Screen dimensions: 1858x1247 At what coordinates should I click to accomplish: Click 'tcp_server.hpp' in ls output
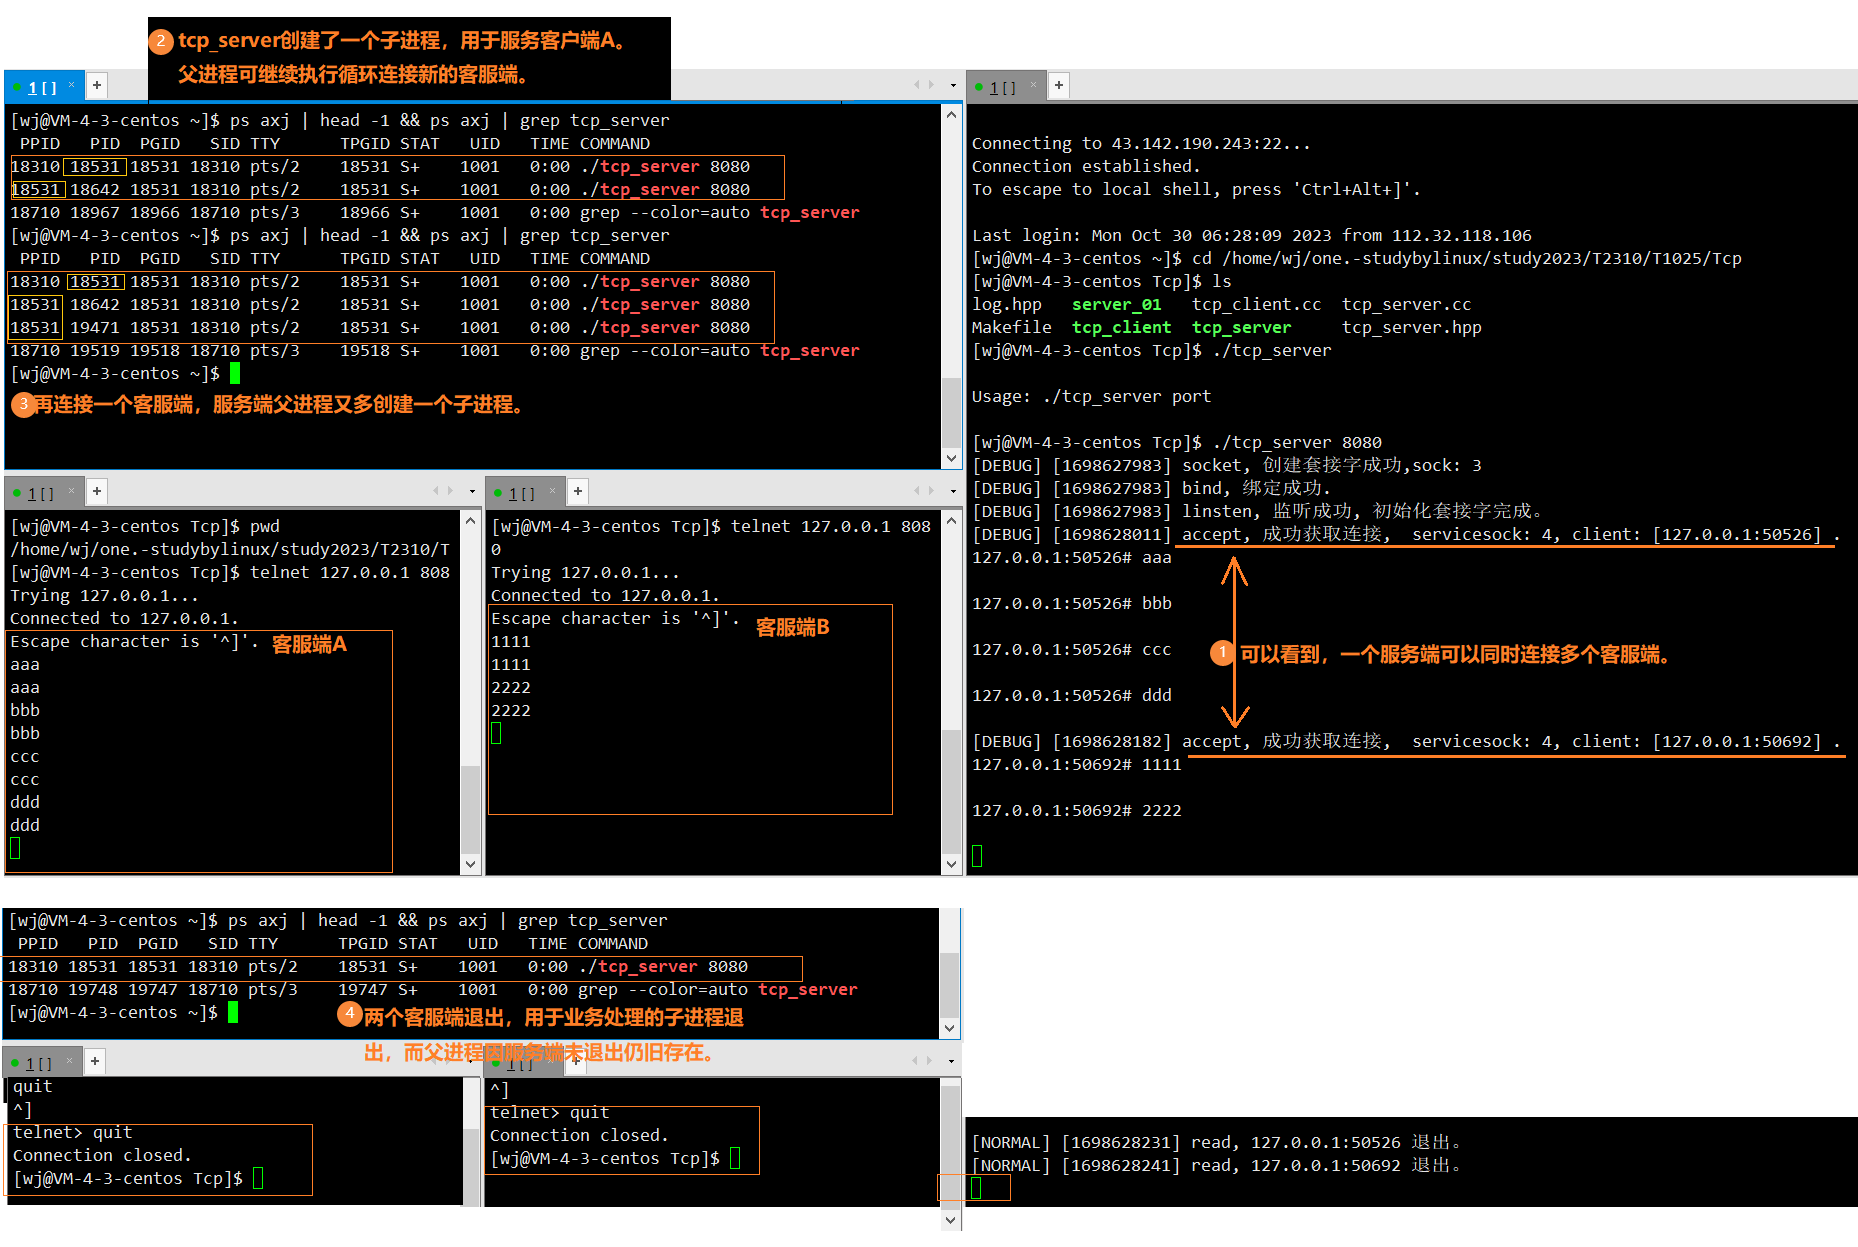coord(1412,327)
